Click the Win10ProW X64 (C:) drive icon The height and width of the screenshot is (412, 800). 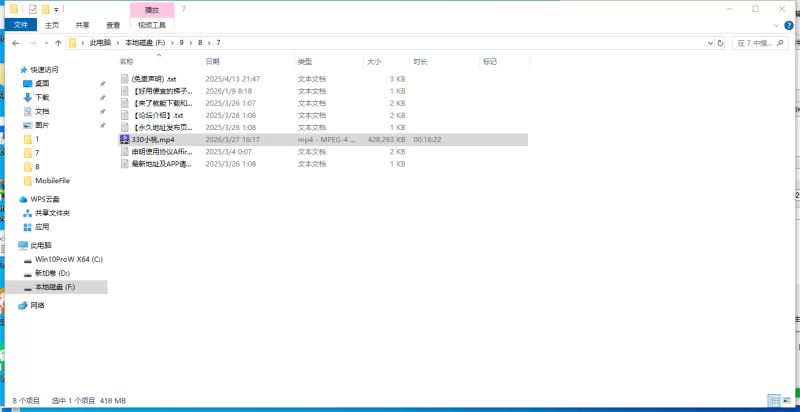28,260
